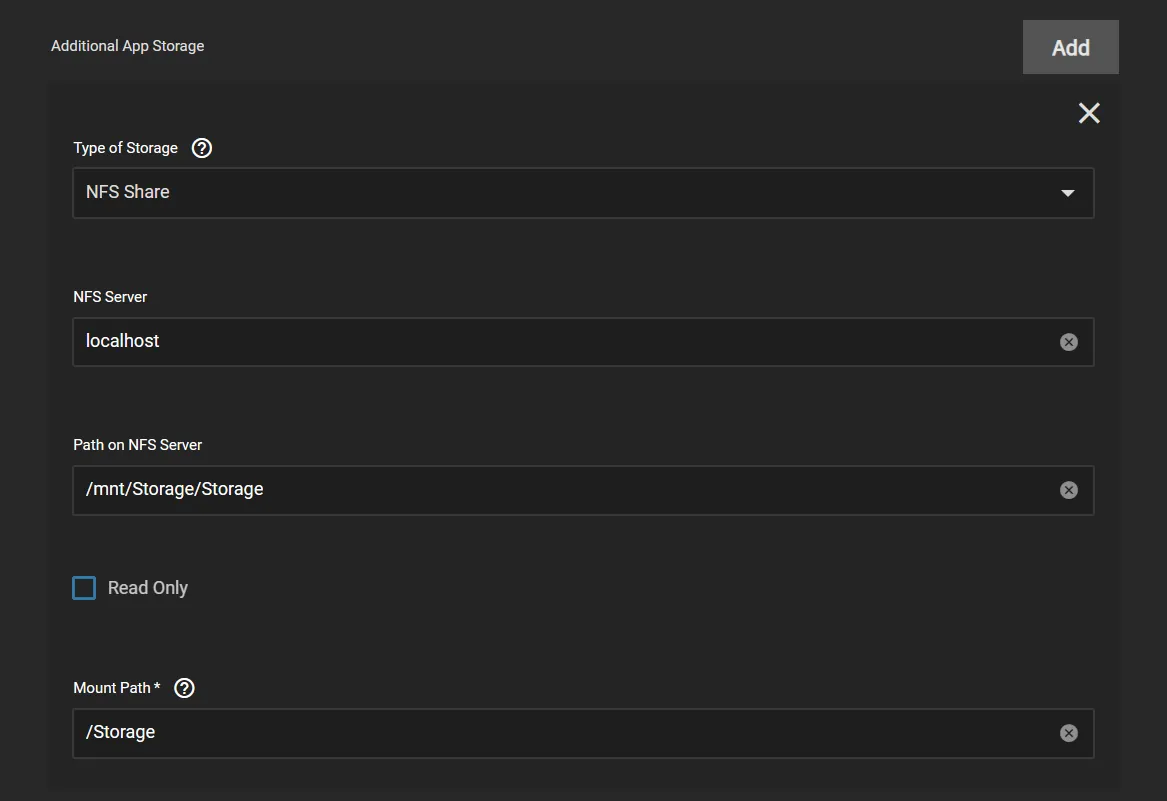Click the Read Only label text

[x=147, y=587]
